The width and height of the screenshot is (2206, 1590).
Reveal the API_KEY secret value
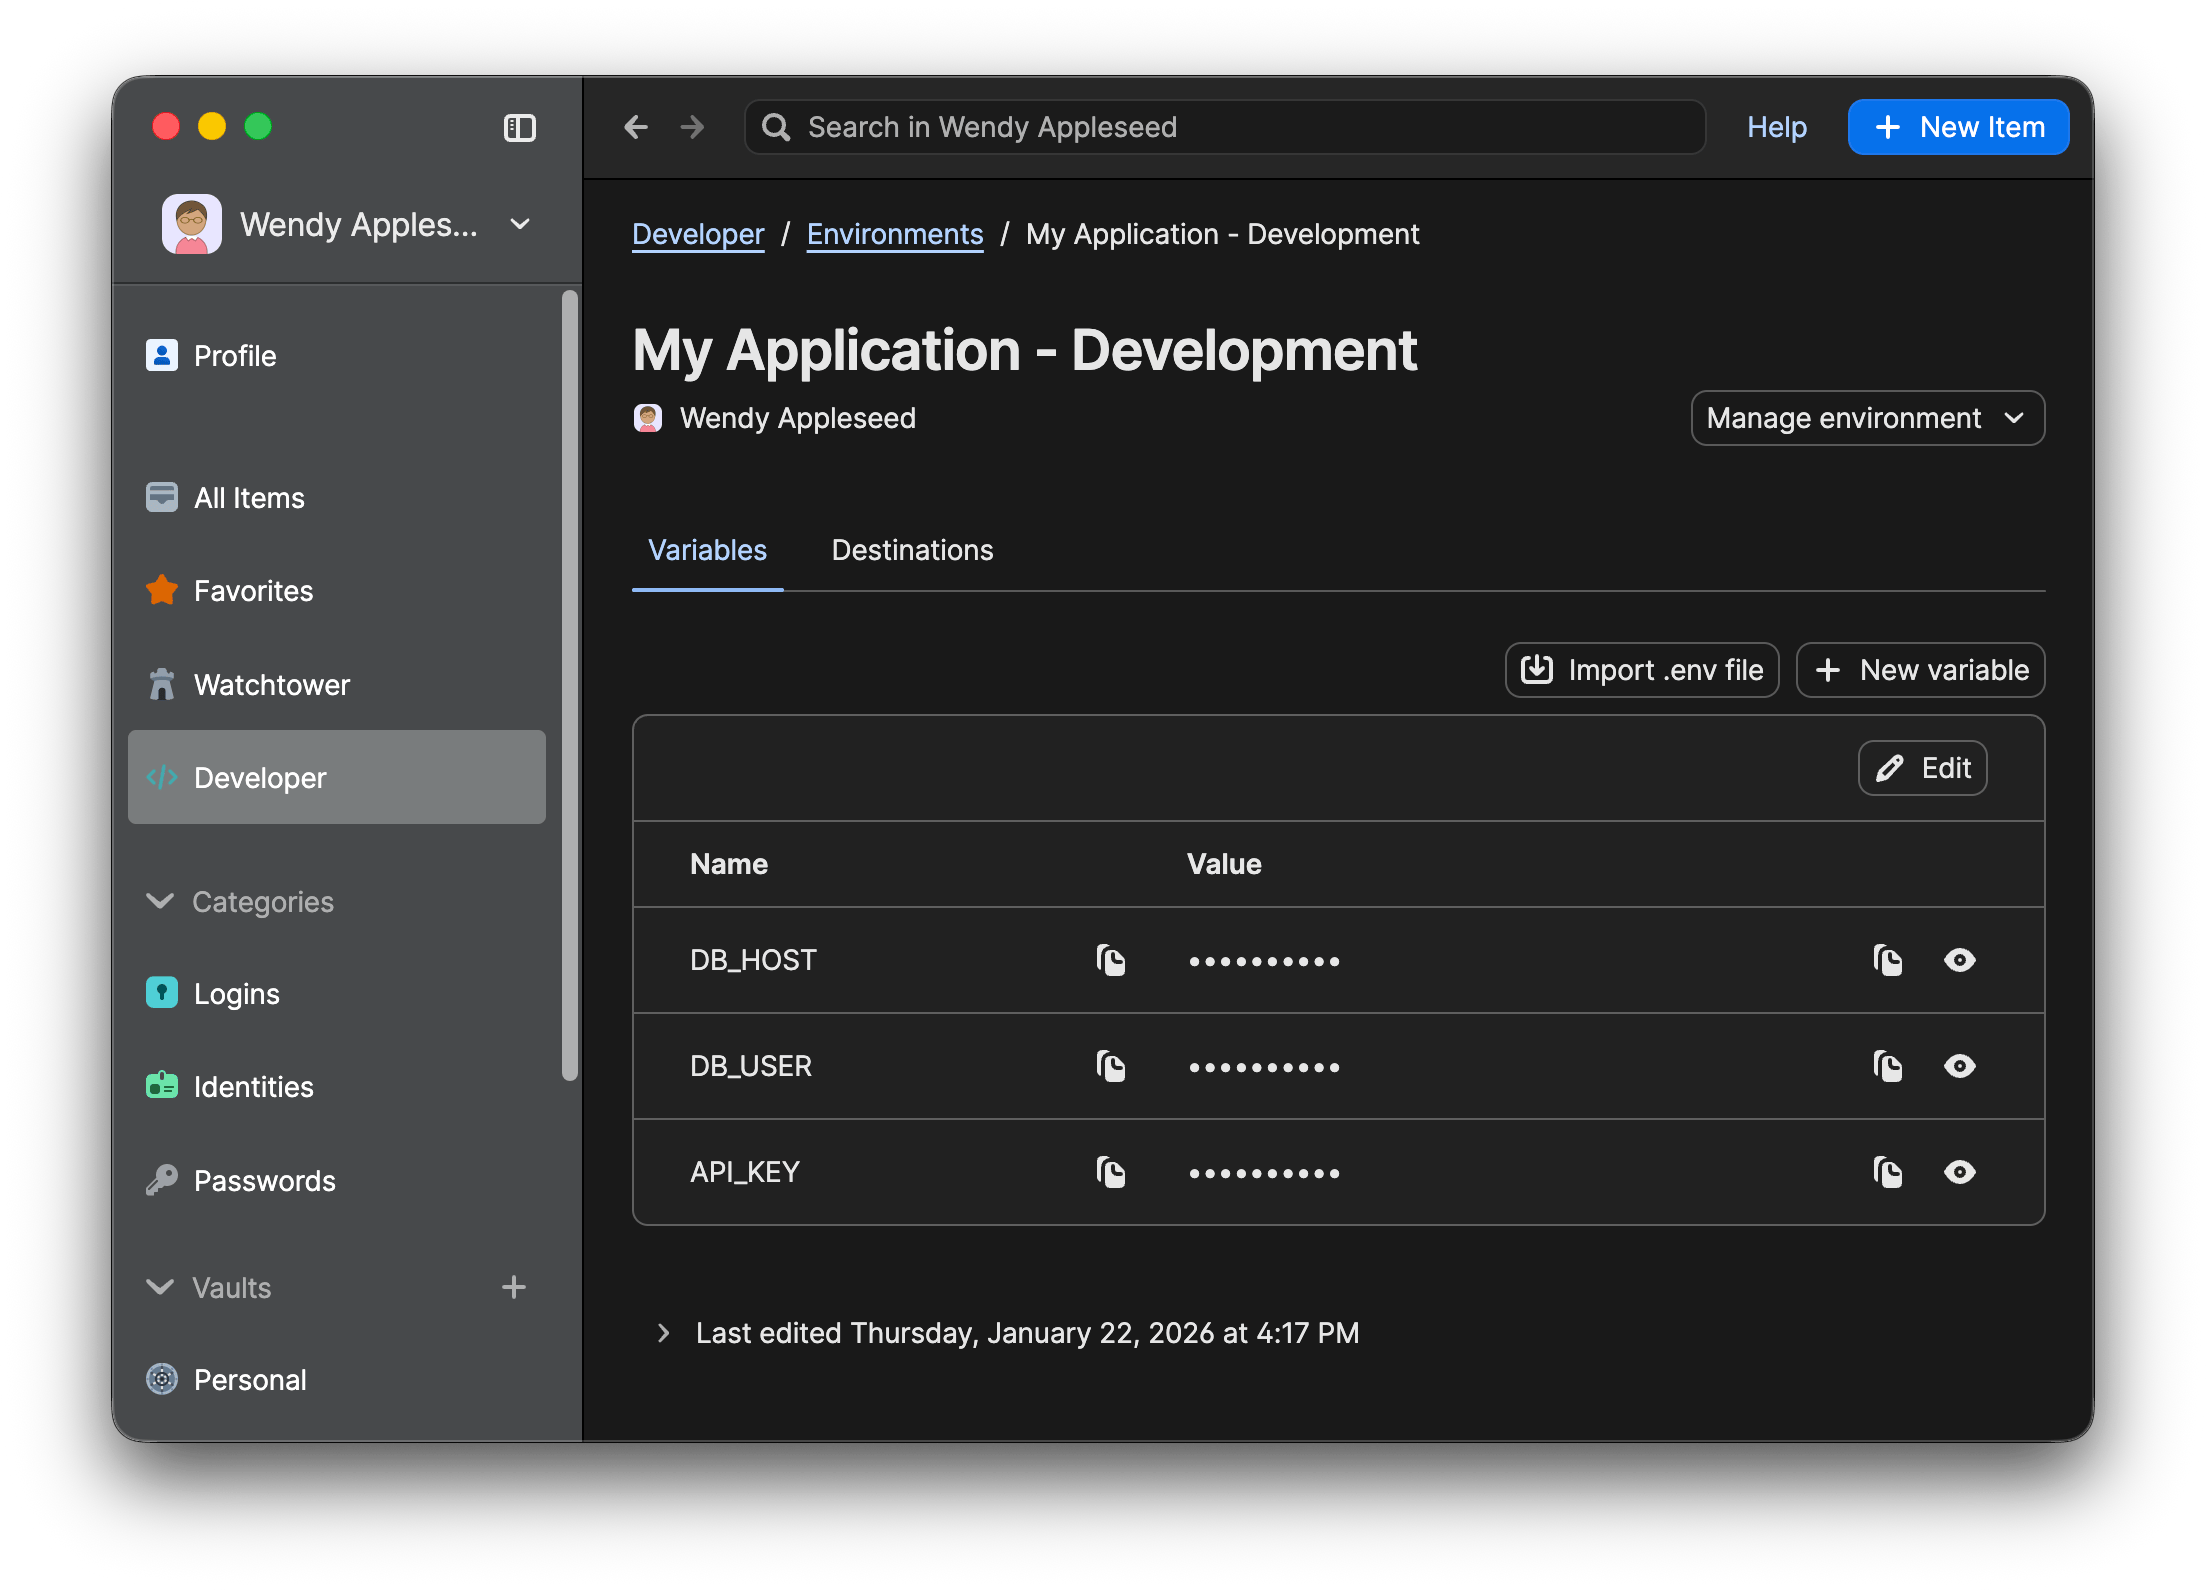tap(1960, 1172)
